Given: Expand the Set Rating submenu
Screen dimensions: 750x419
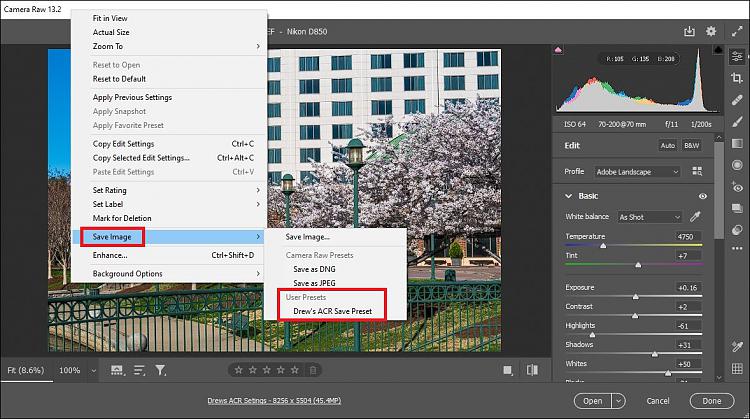Looking at the screenshot, I should coord(169,190).
